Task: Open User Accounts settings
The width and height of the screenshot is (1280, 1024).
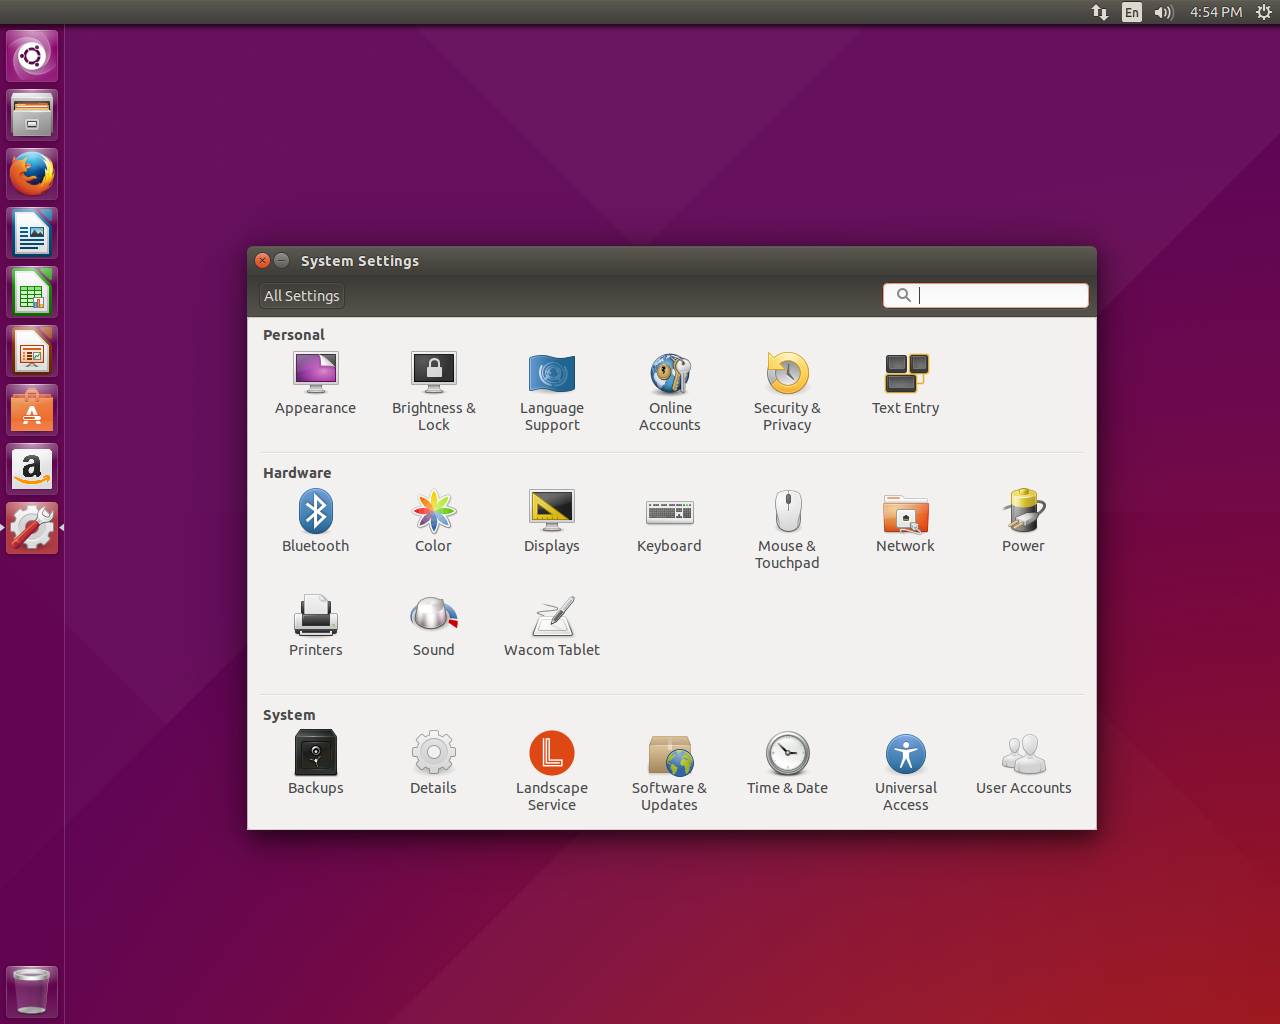Action: pos(1023,764)
